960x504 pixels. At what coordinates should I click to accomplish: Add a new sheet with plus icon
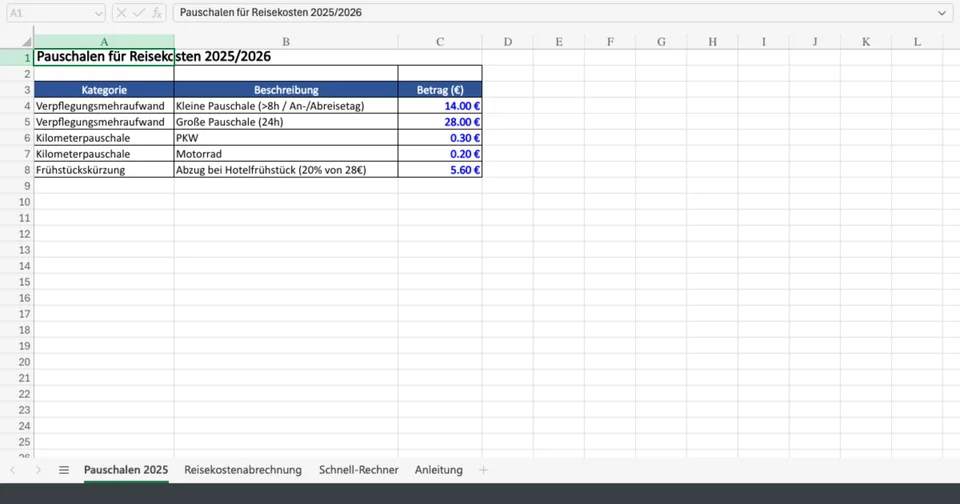(x=484, y=470)
